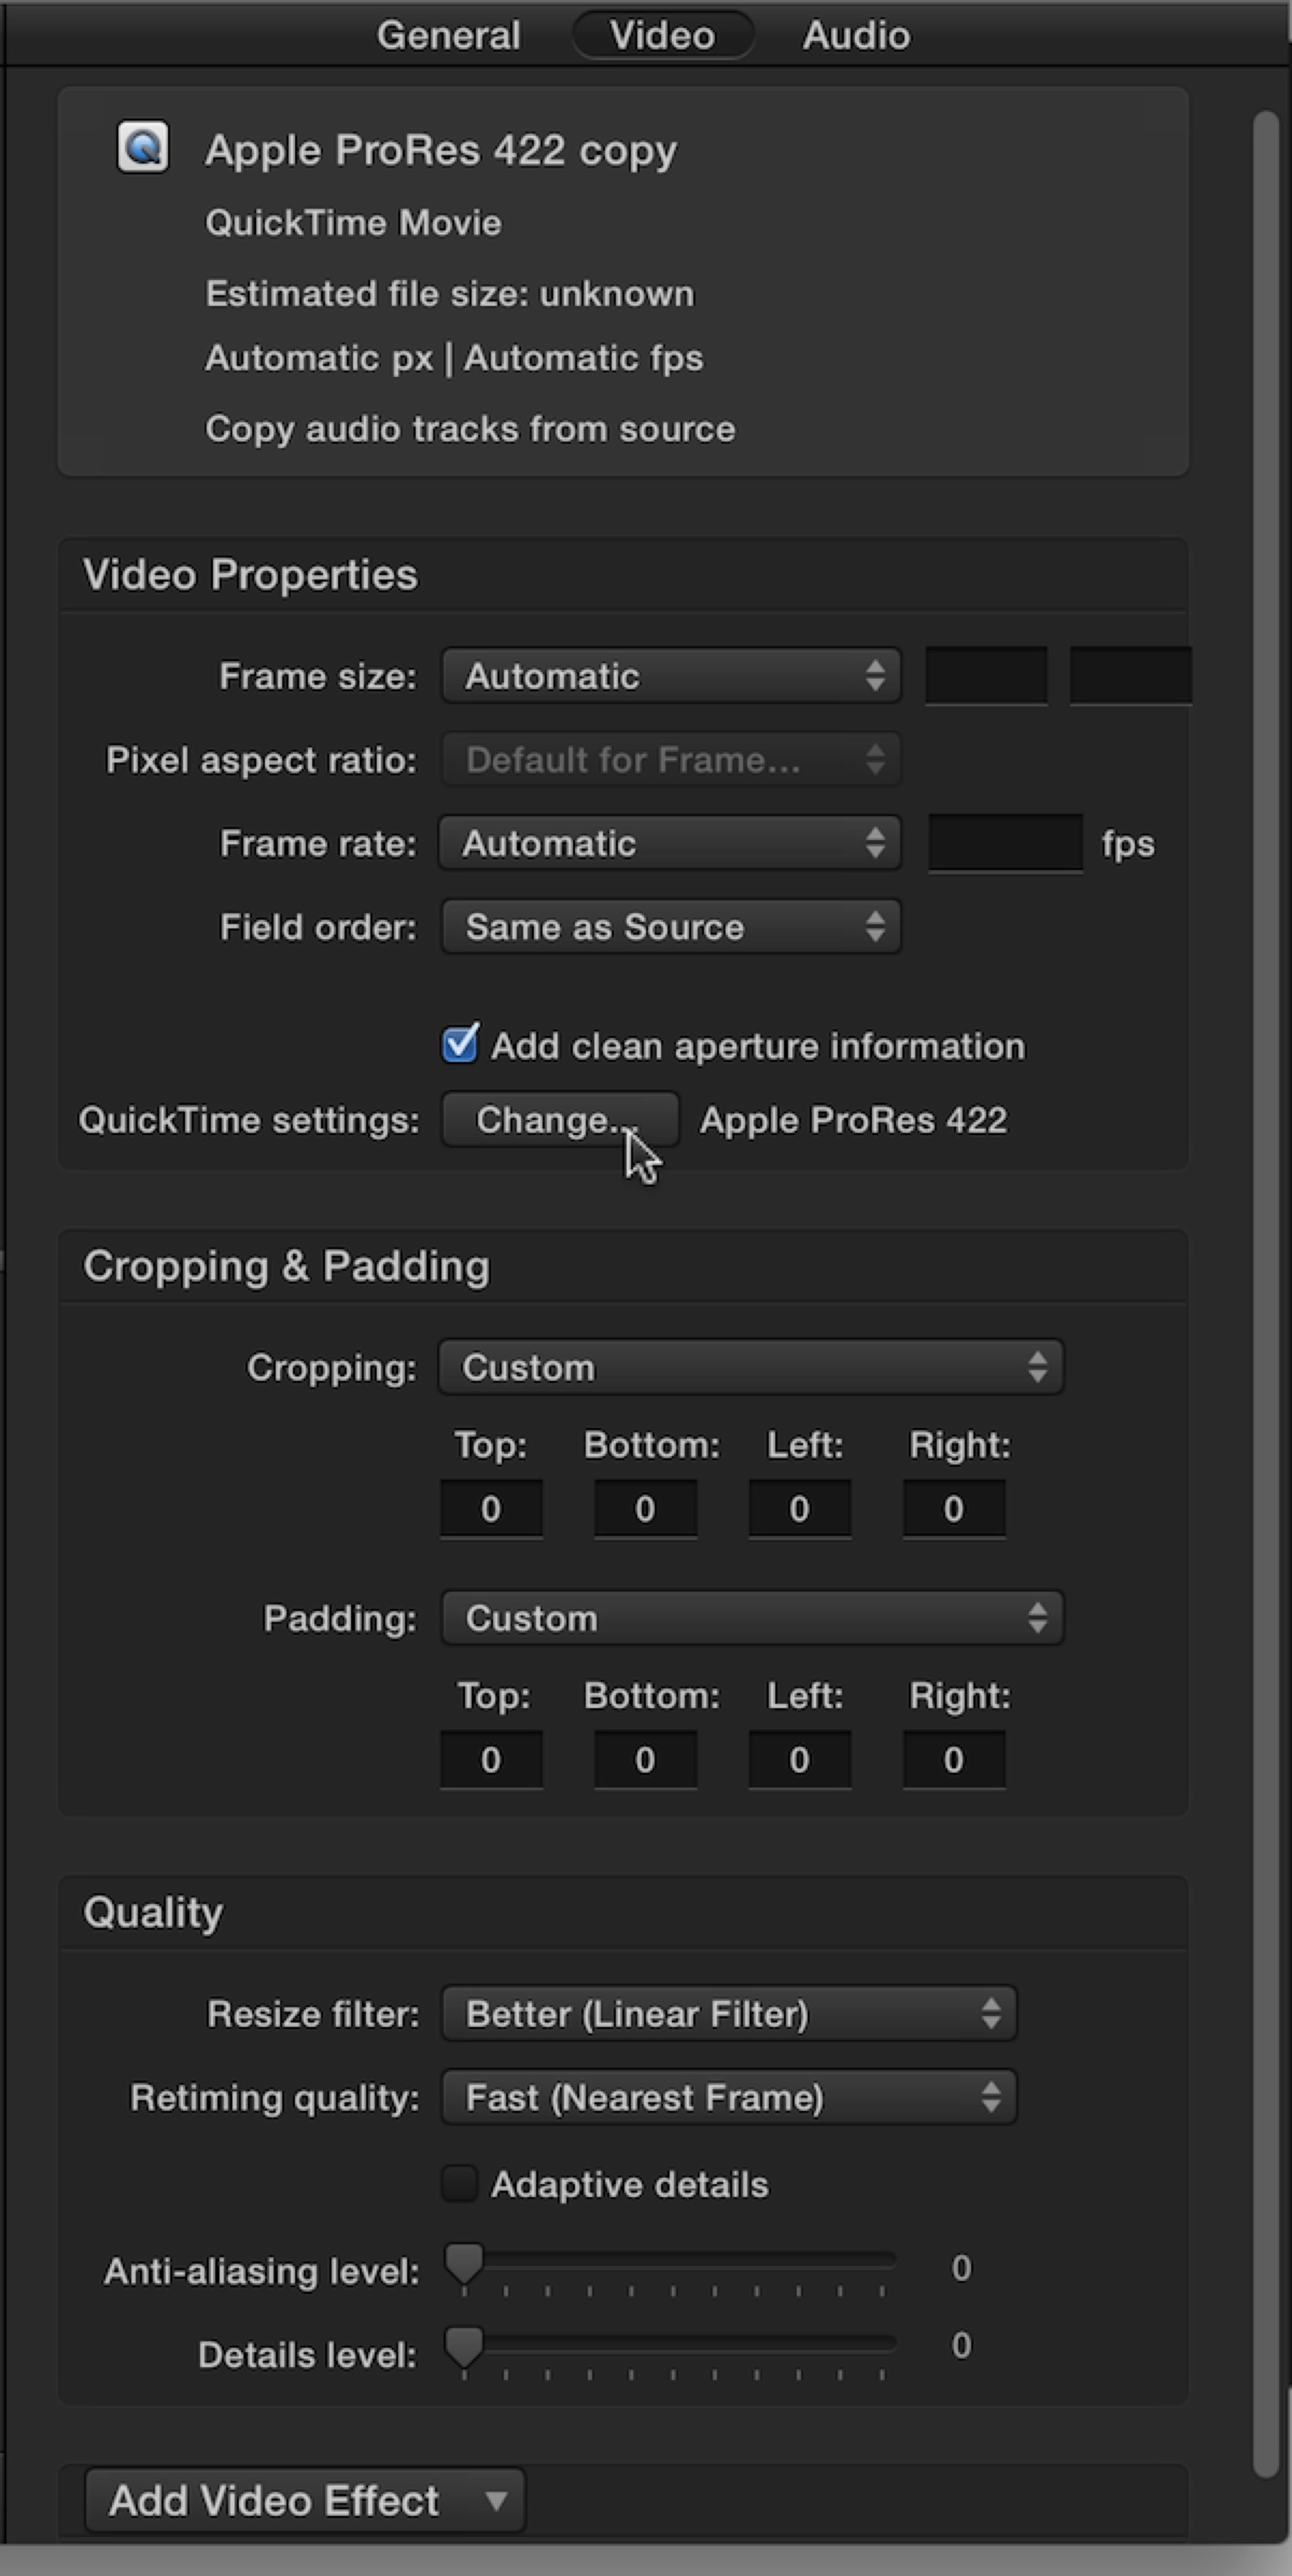Select the Video tab
The width and height of the screenshot is (1292, 2576).
pos(662,35)
